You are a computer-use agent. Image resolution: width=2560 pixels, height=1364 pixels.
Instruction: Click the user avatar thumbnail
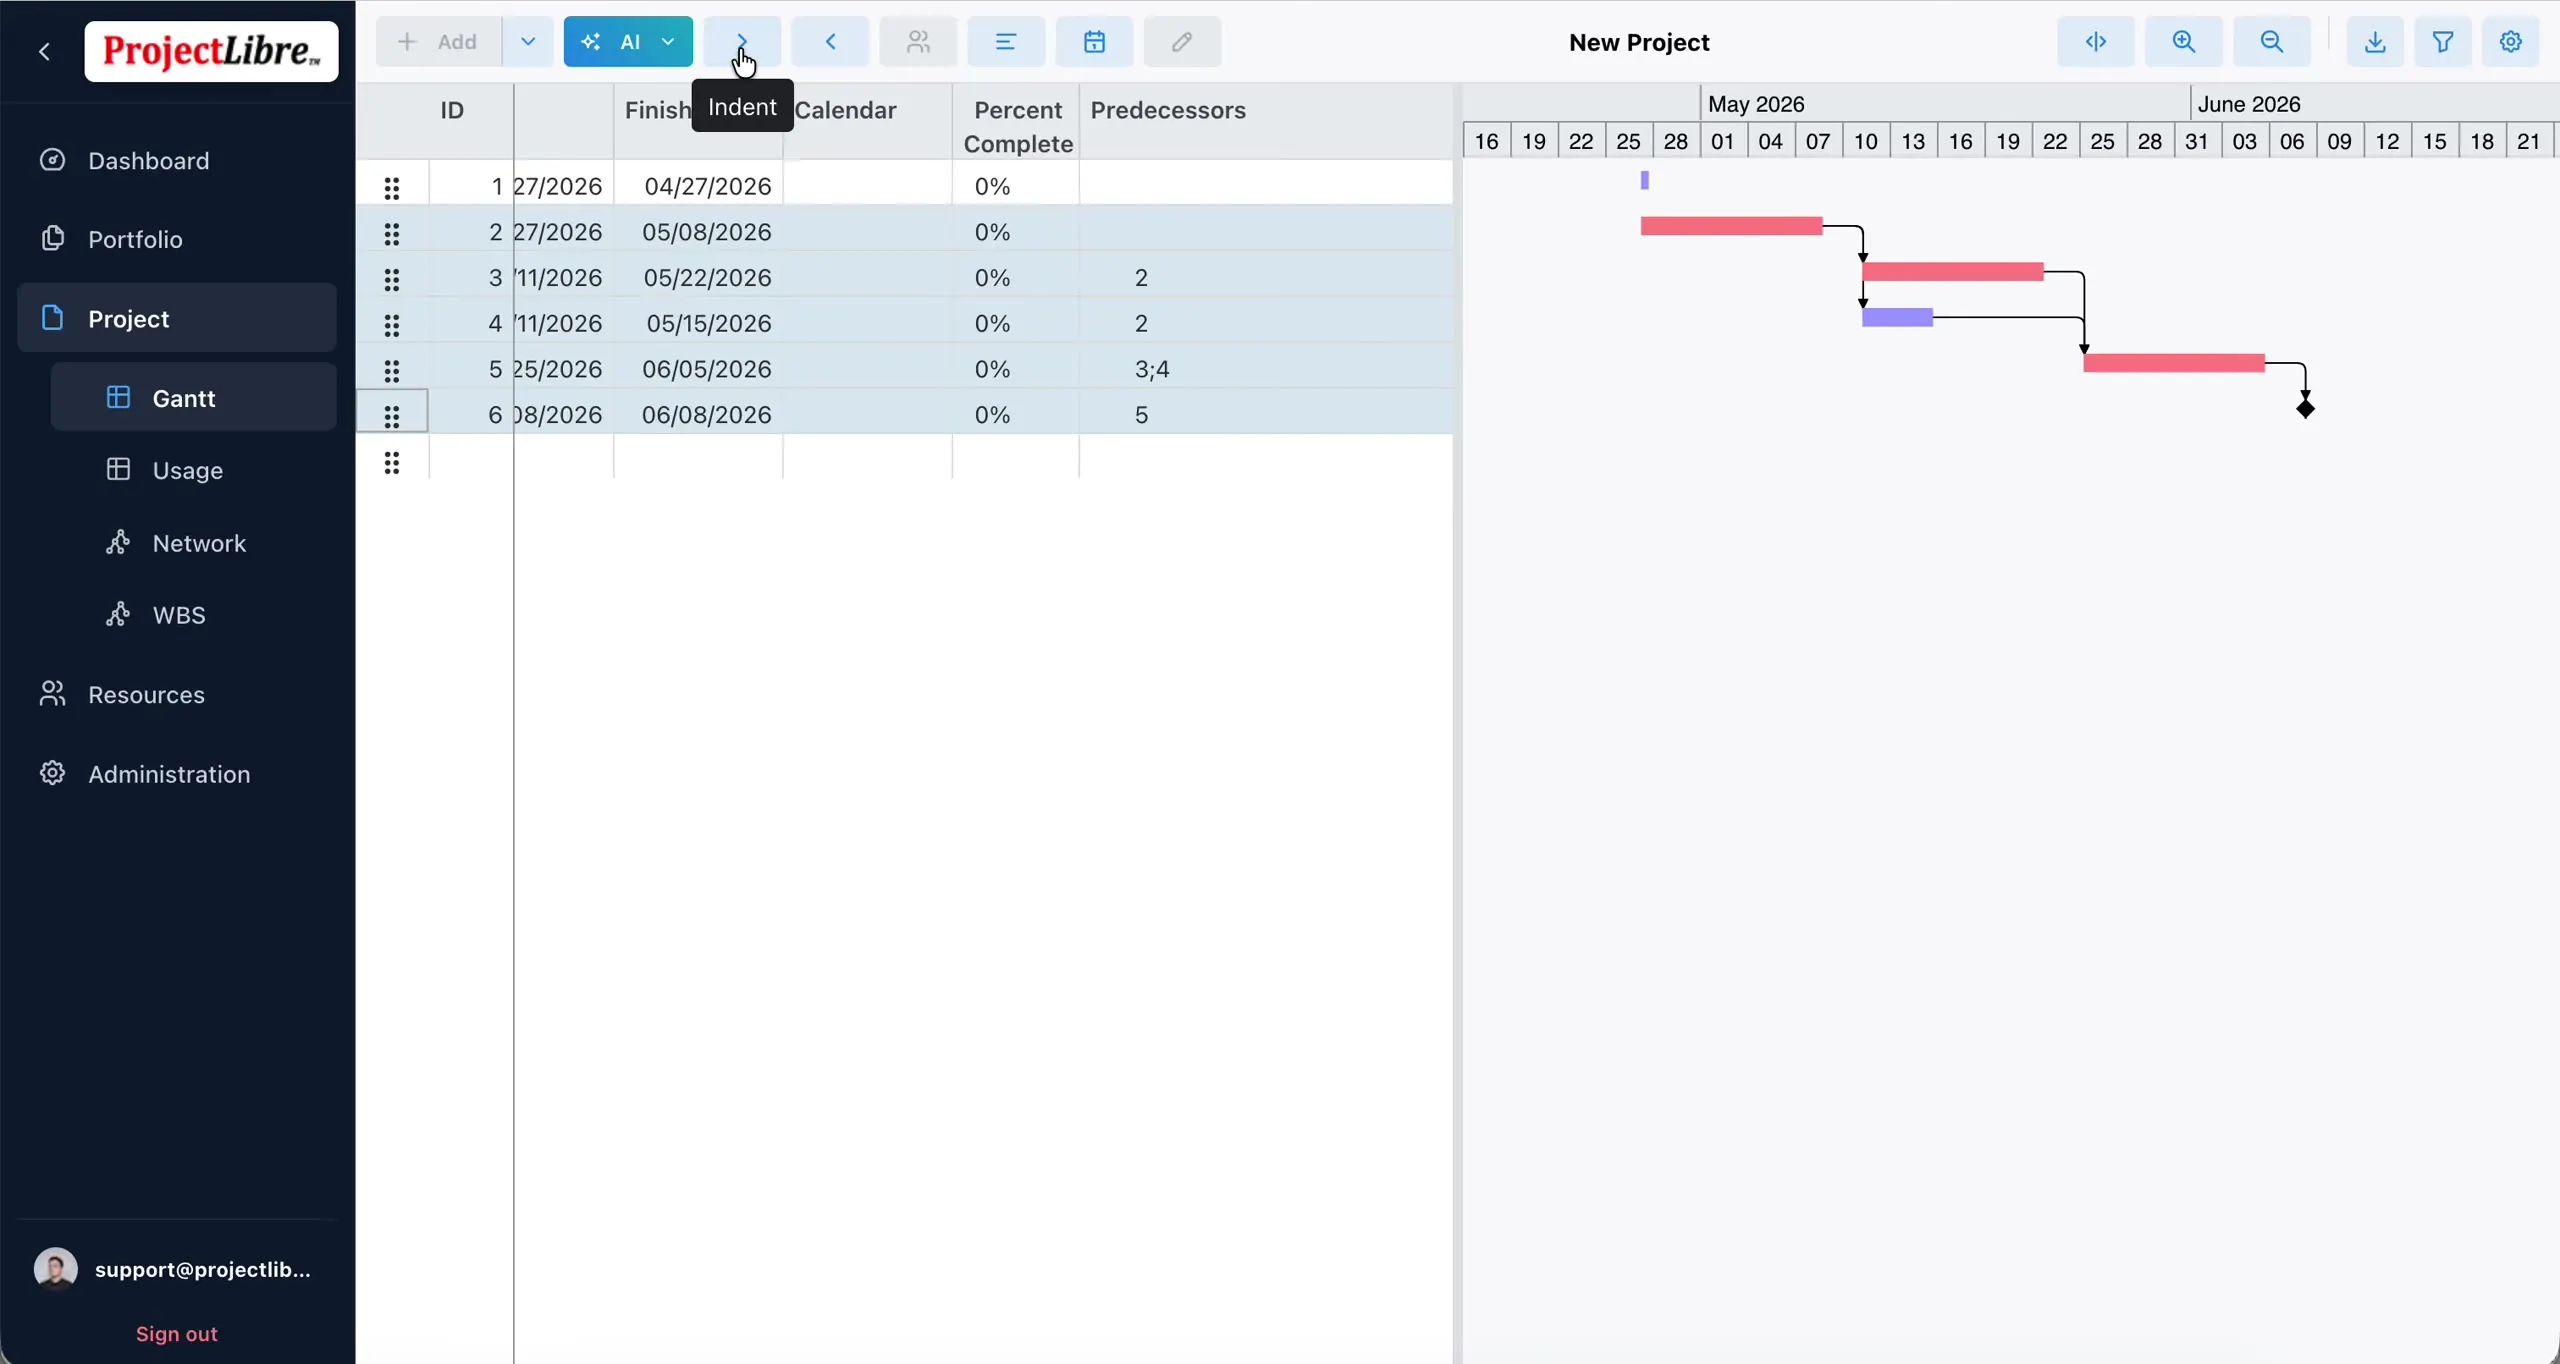pyautogui.click(x=55, y=1269)
